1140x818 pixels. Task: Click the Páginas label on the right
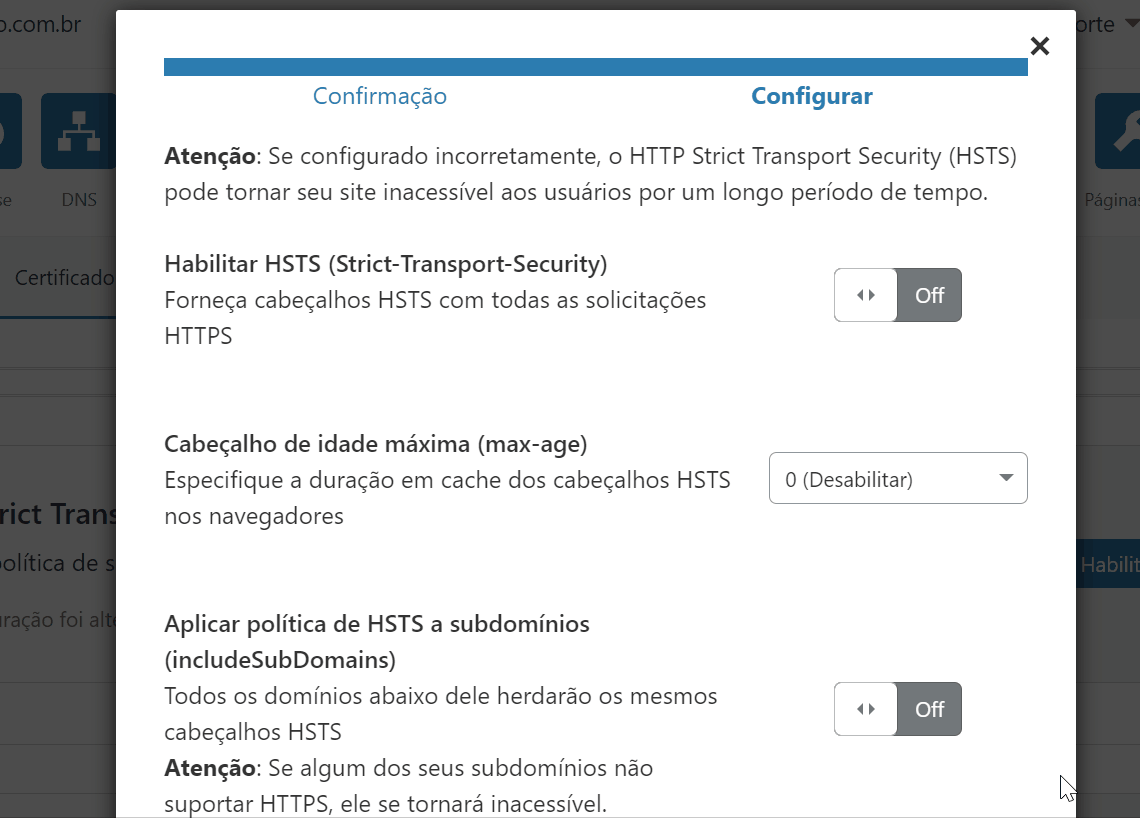pos(1112,200)
